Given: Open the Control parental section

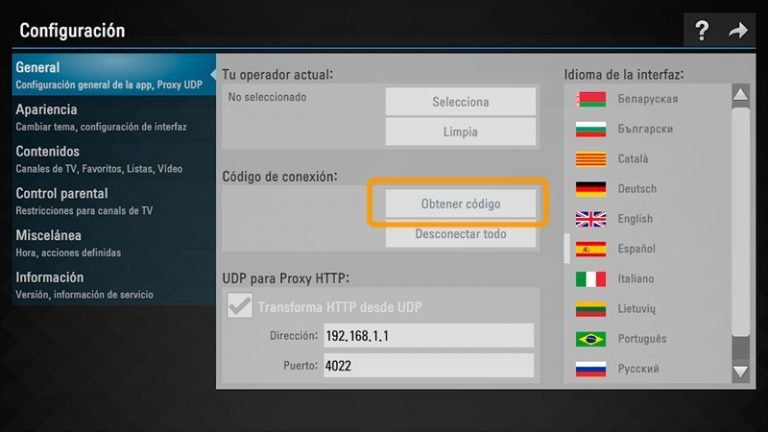Looking at the screenshot, I should point(114,201).
